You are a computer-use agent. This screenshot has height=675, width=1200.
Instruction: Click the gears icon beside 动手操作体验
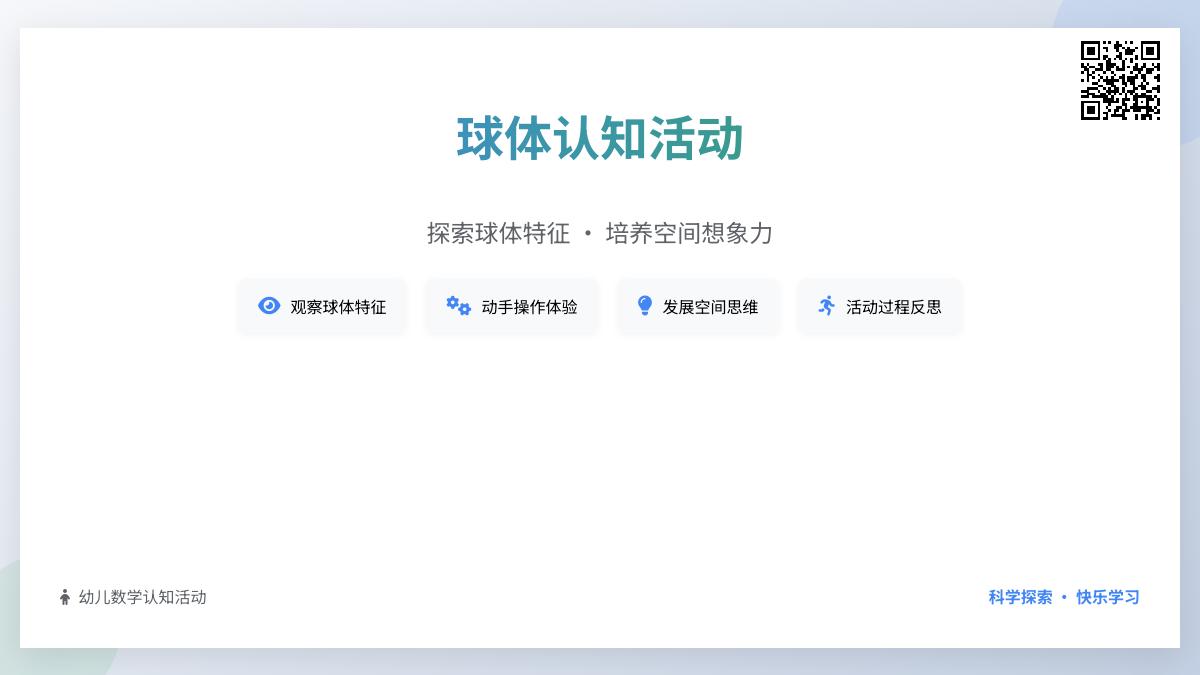458,306
